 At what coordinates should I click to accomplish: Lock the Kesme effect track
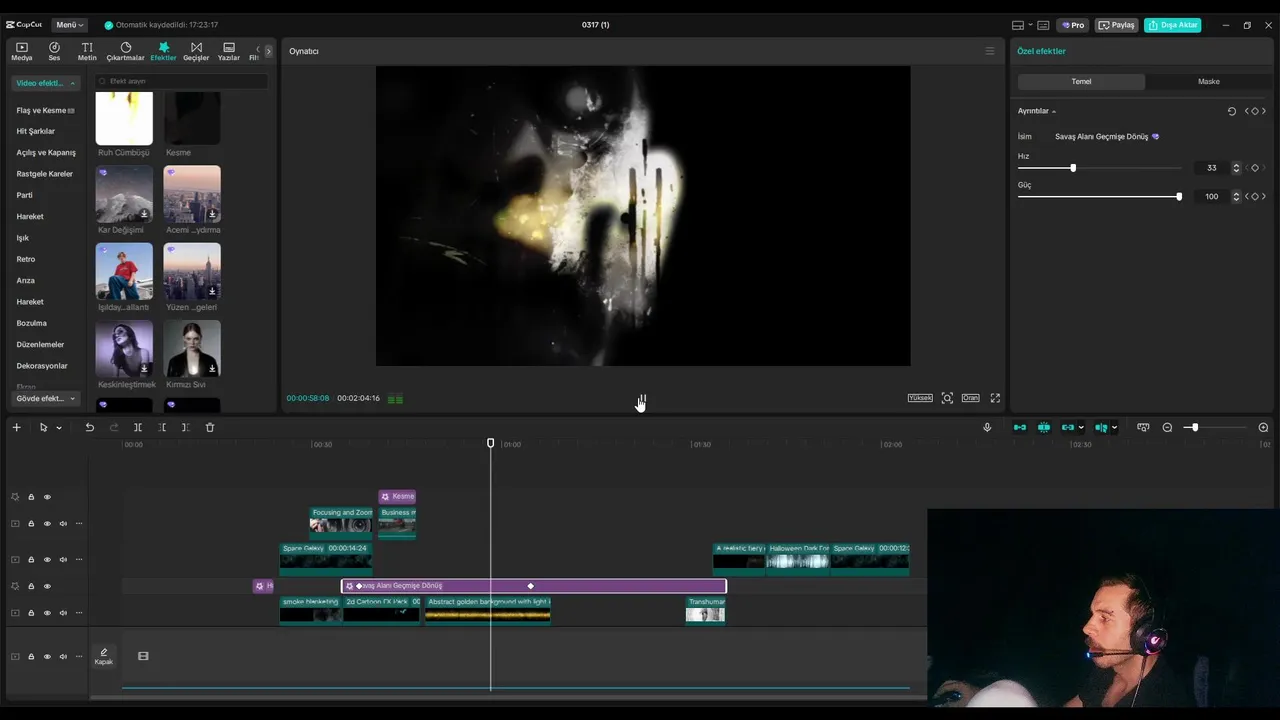31,497
